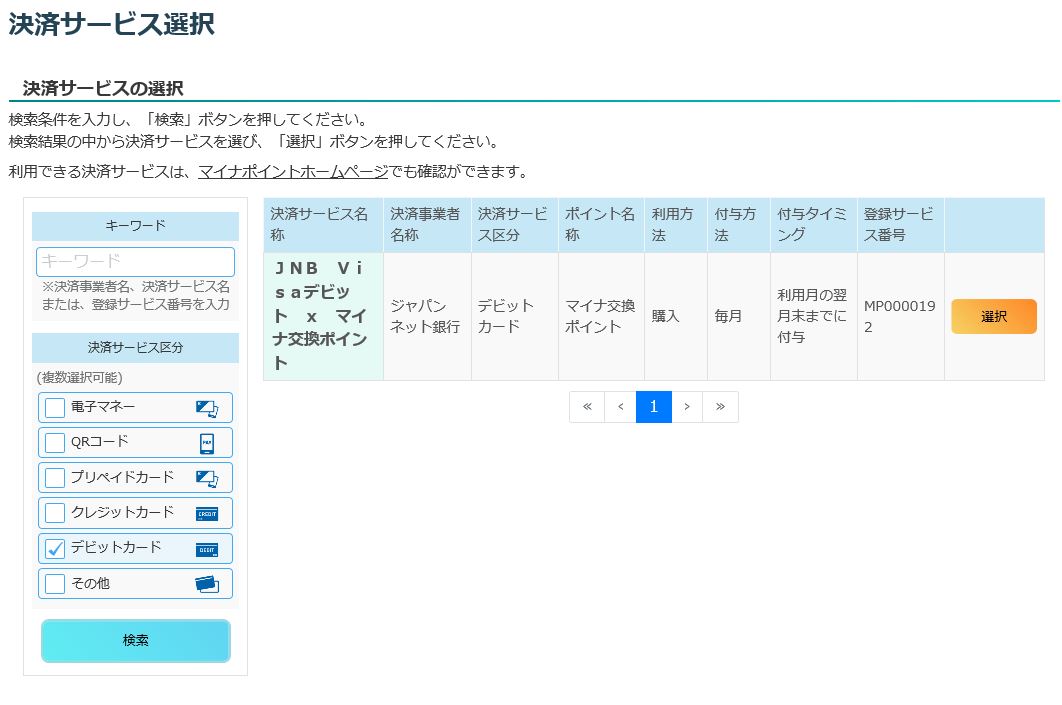1062x705 pixels.
Task: Click the 決済サービス区分 sidebar filter heading
Action: 135,348
